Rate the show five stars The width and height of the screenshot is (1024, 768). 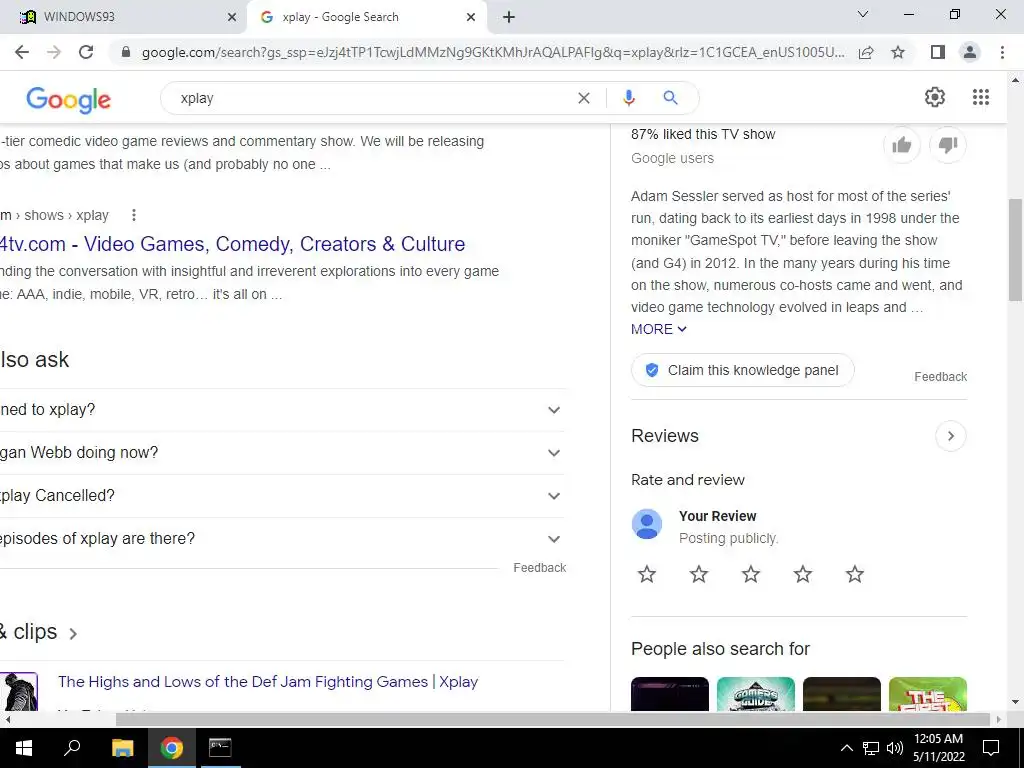855,574
